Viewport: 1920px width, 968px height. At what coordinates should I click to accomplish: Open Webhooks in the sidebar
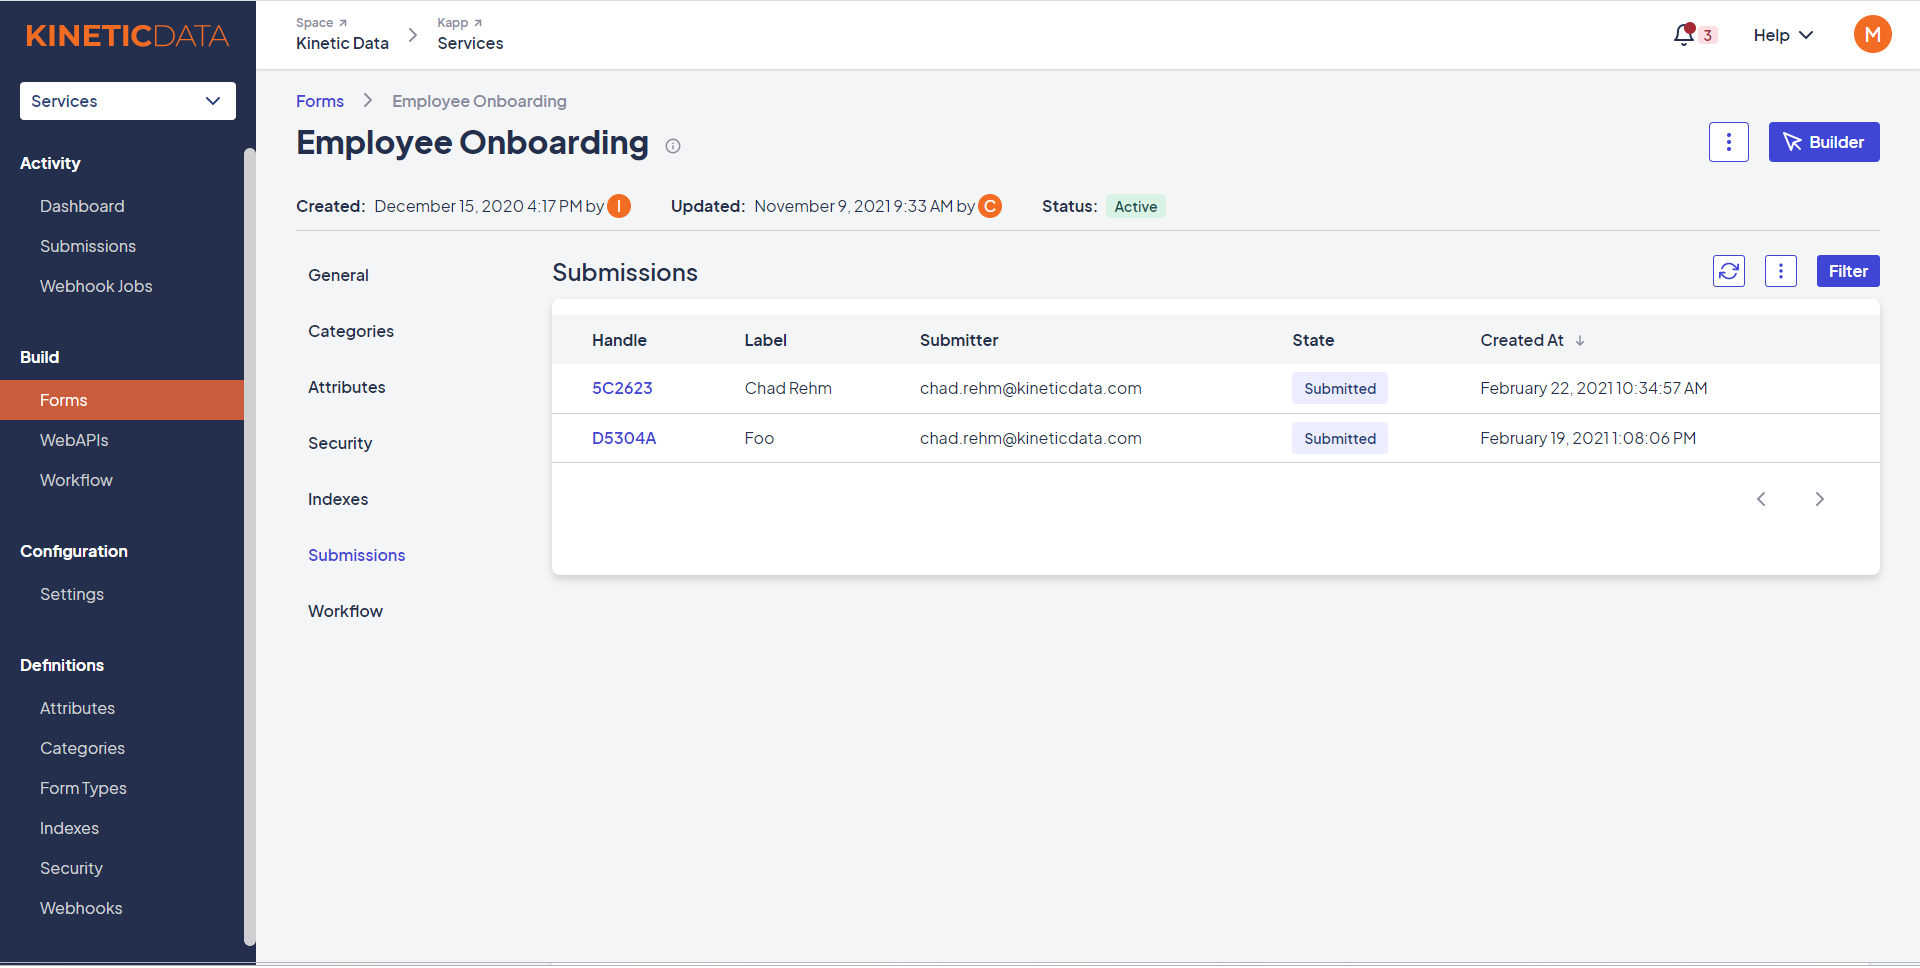coord(81,908)
